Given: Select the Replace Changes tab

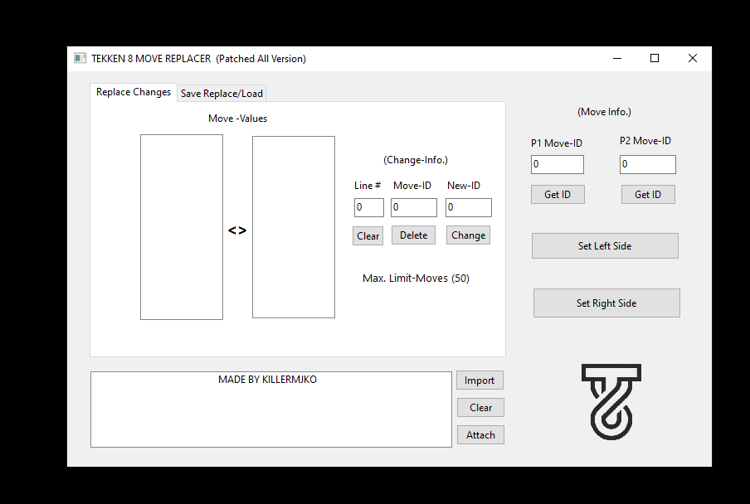Looking at the screenshot, I should pos(133,92).
